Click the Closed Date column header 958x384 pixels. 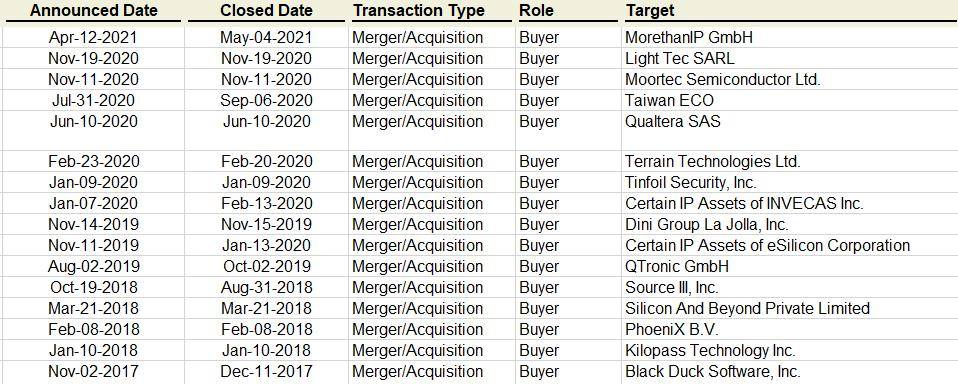(266, 10)
